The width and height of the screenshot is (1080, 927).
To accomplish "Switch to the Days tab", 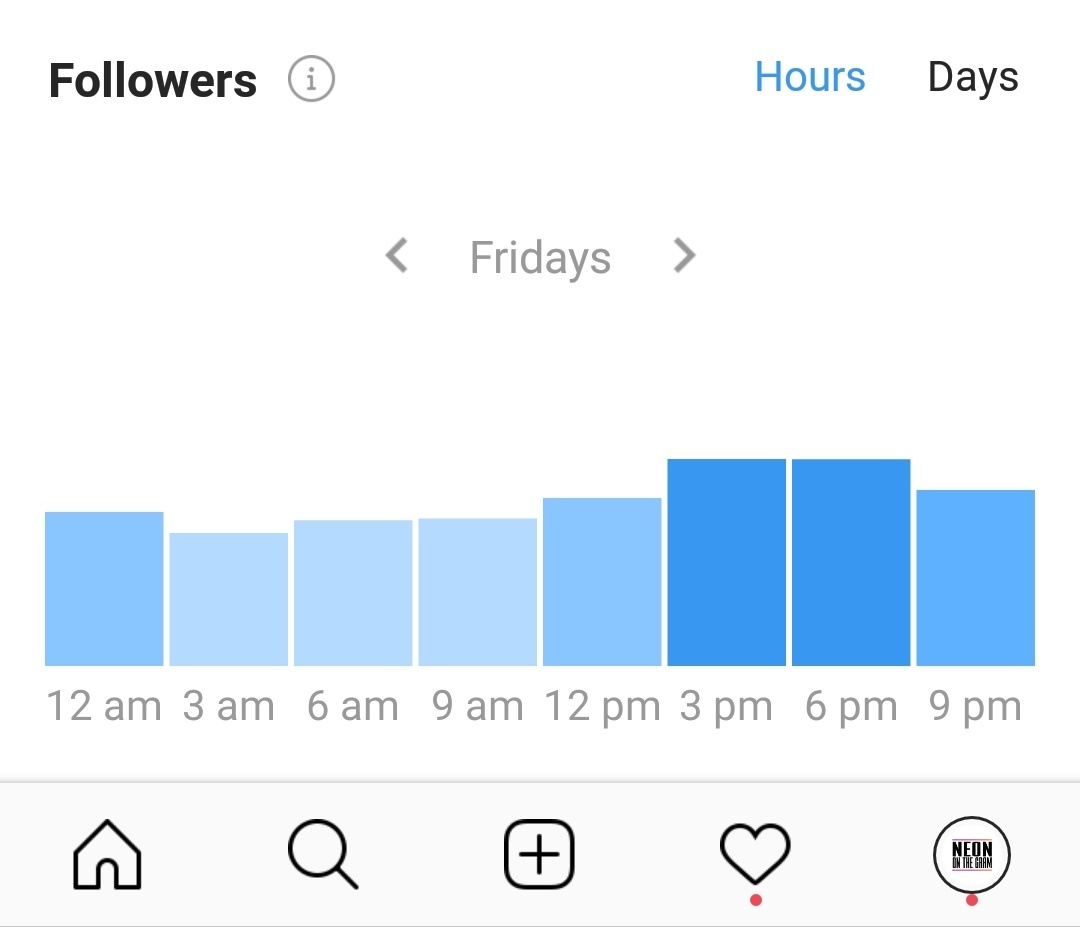I will click(x=973, y=76).
